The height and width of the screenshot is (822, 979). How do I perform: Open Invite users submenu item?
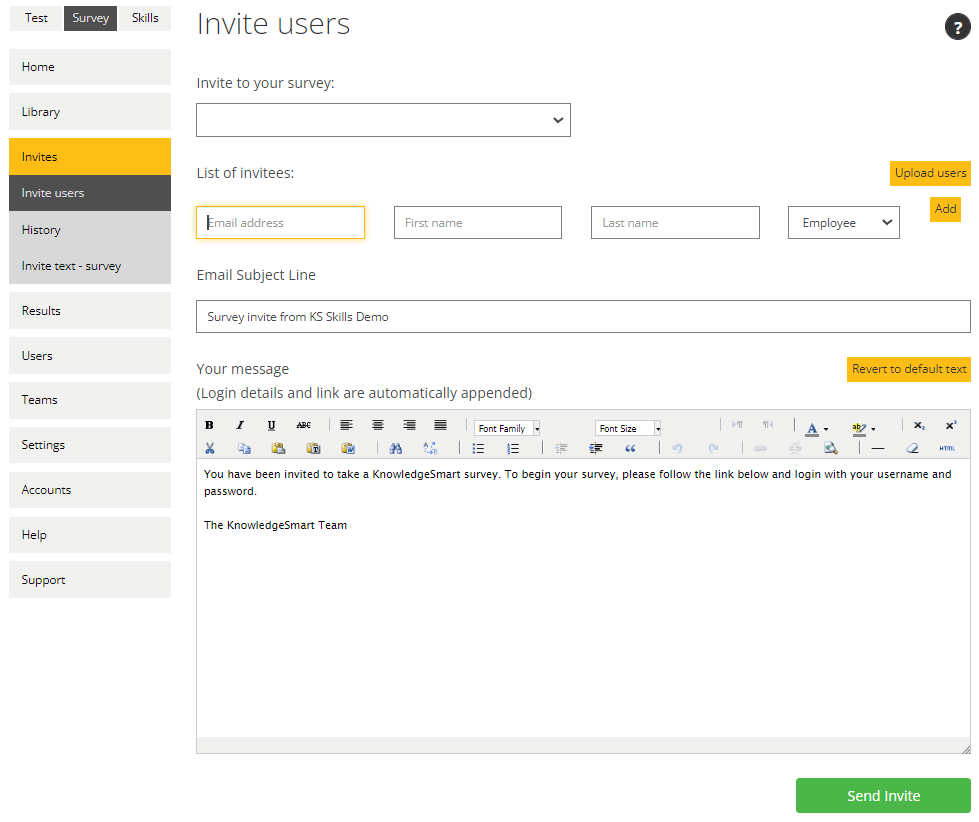(x=90, y=193)
